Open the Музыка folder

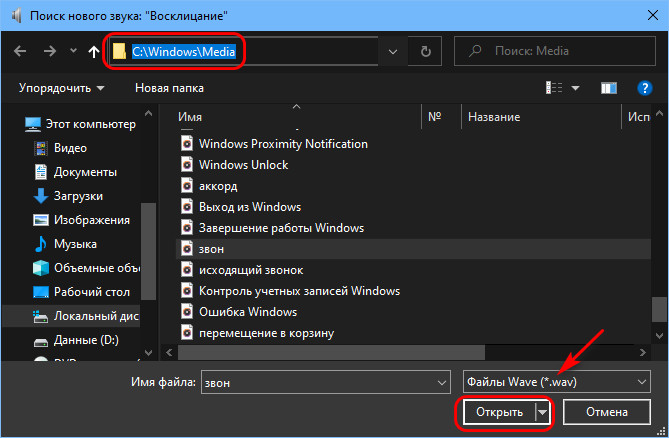(65, 244)
